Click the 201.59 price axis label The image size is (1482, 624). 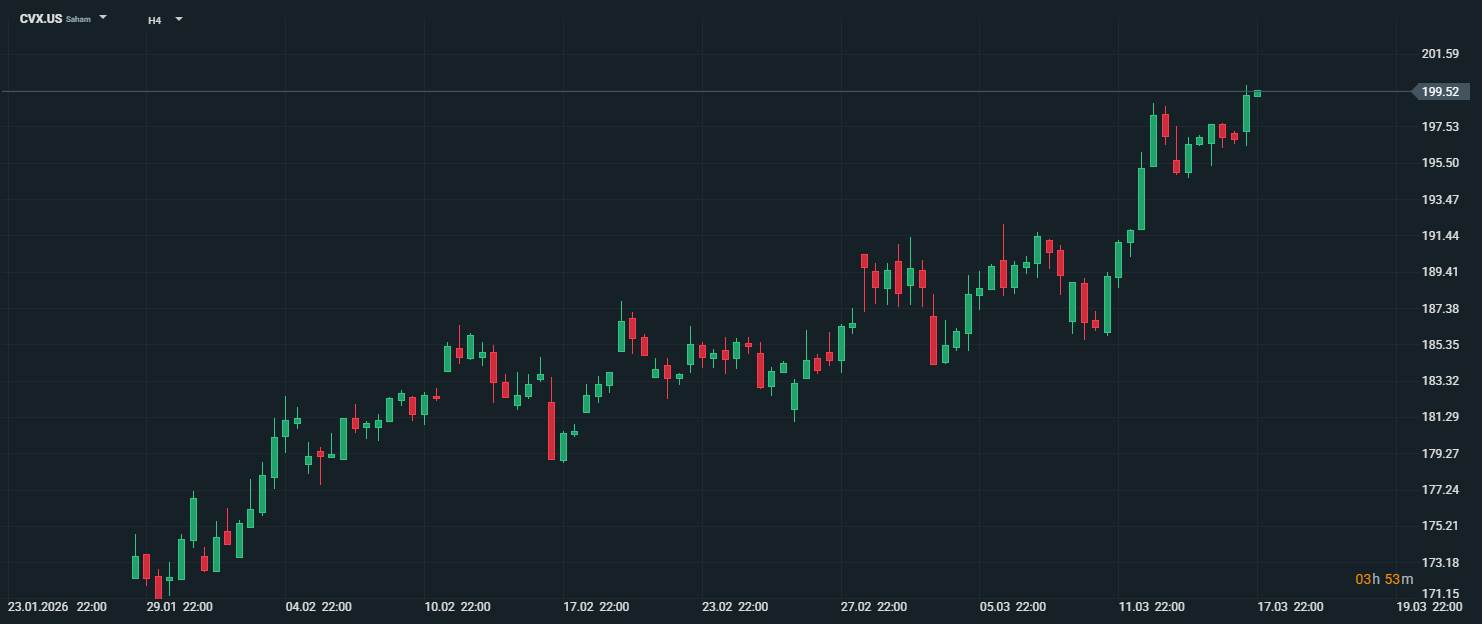1440,54
